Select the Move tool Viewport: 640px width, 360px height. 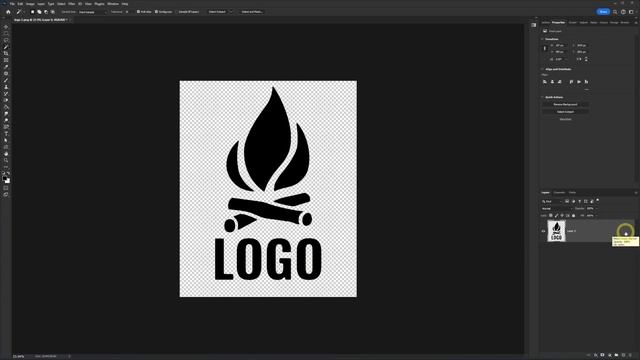pos(6,27)
